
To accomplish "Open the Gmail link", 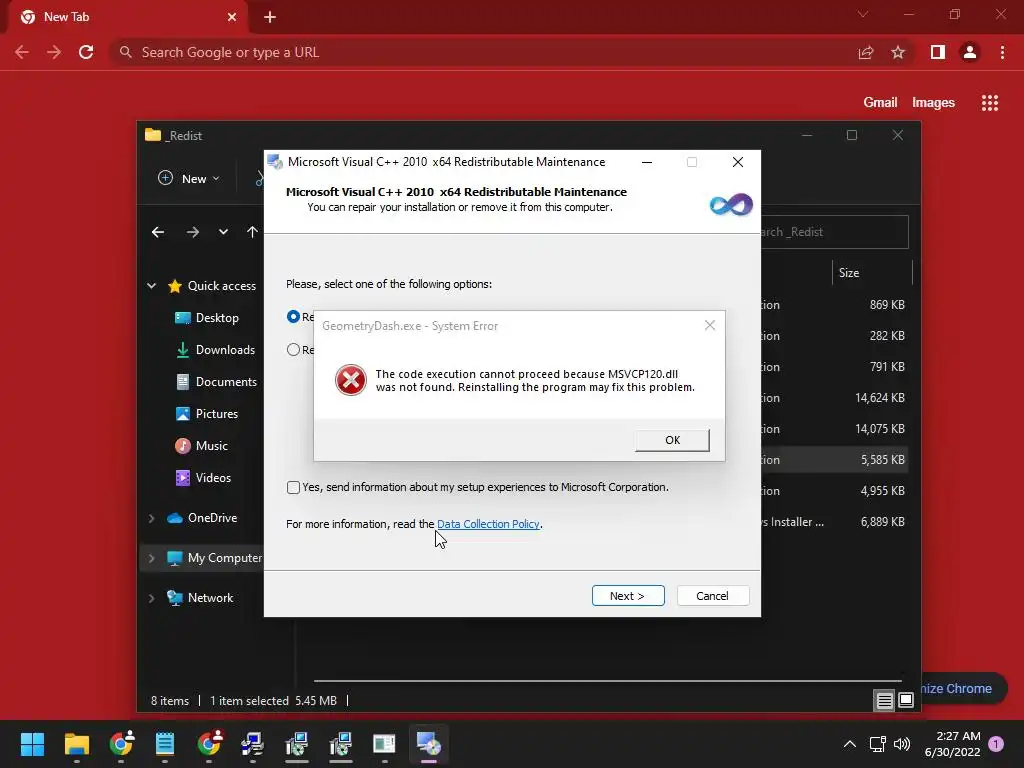I will coord(880,103).
